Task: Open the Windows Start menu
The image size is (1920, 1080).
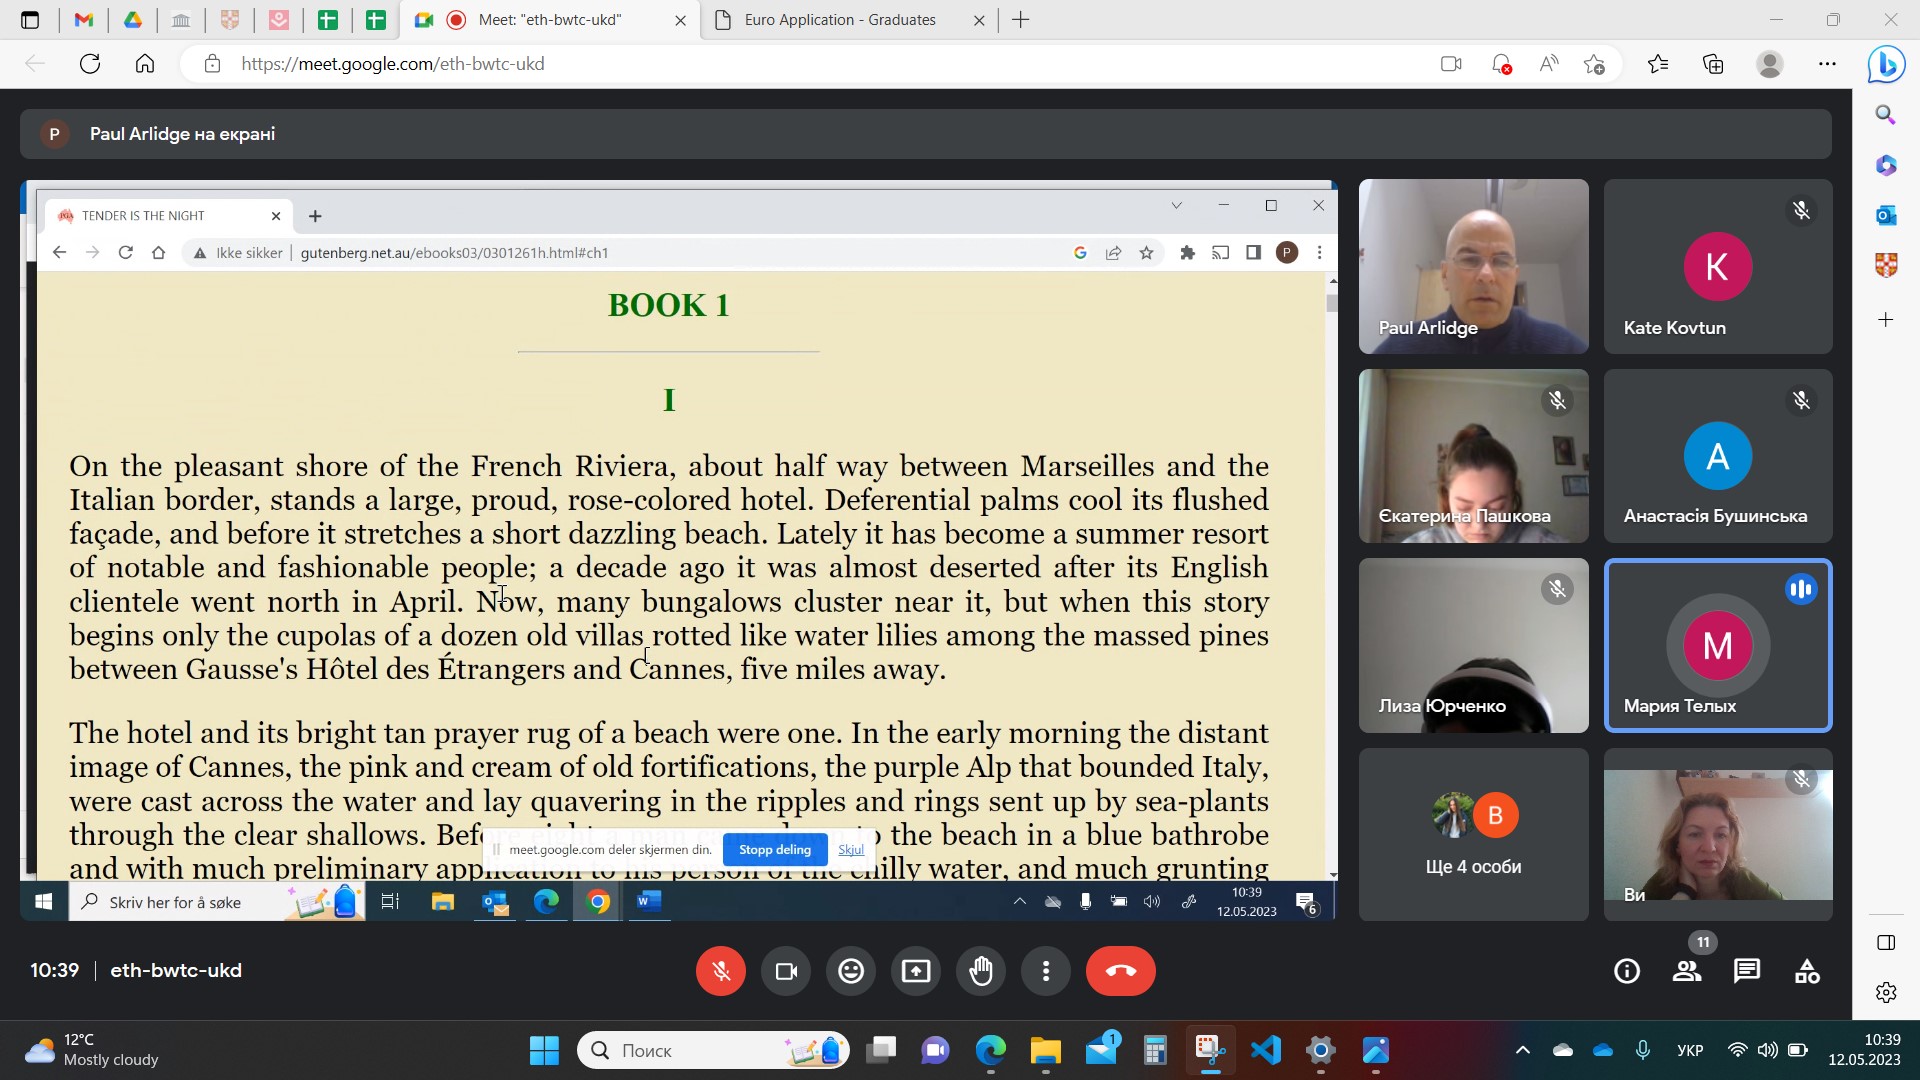Action: pyautogui.click(x=544, y=1051)
